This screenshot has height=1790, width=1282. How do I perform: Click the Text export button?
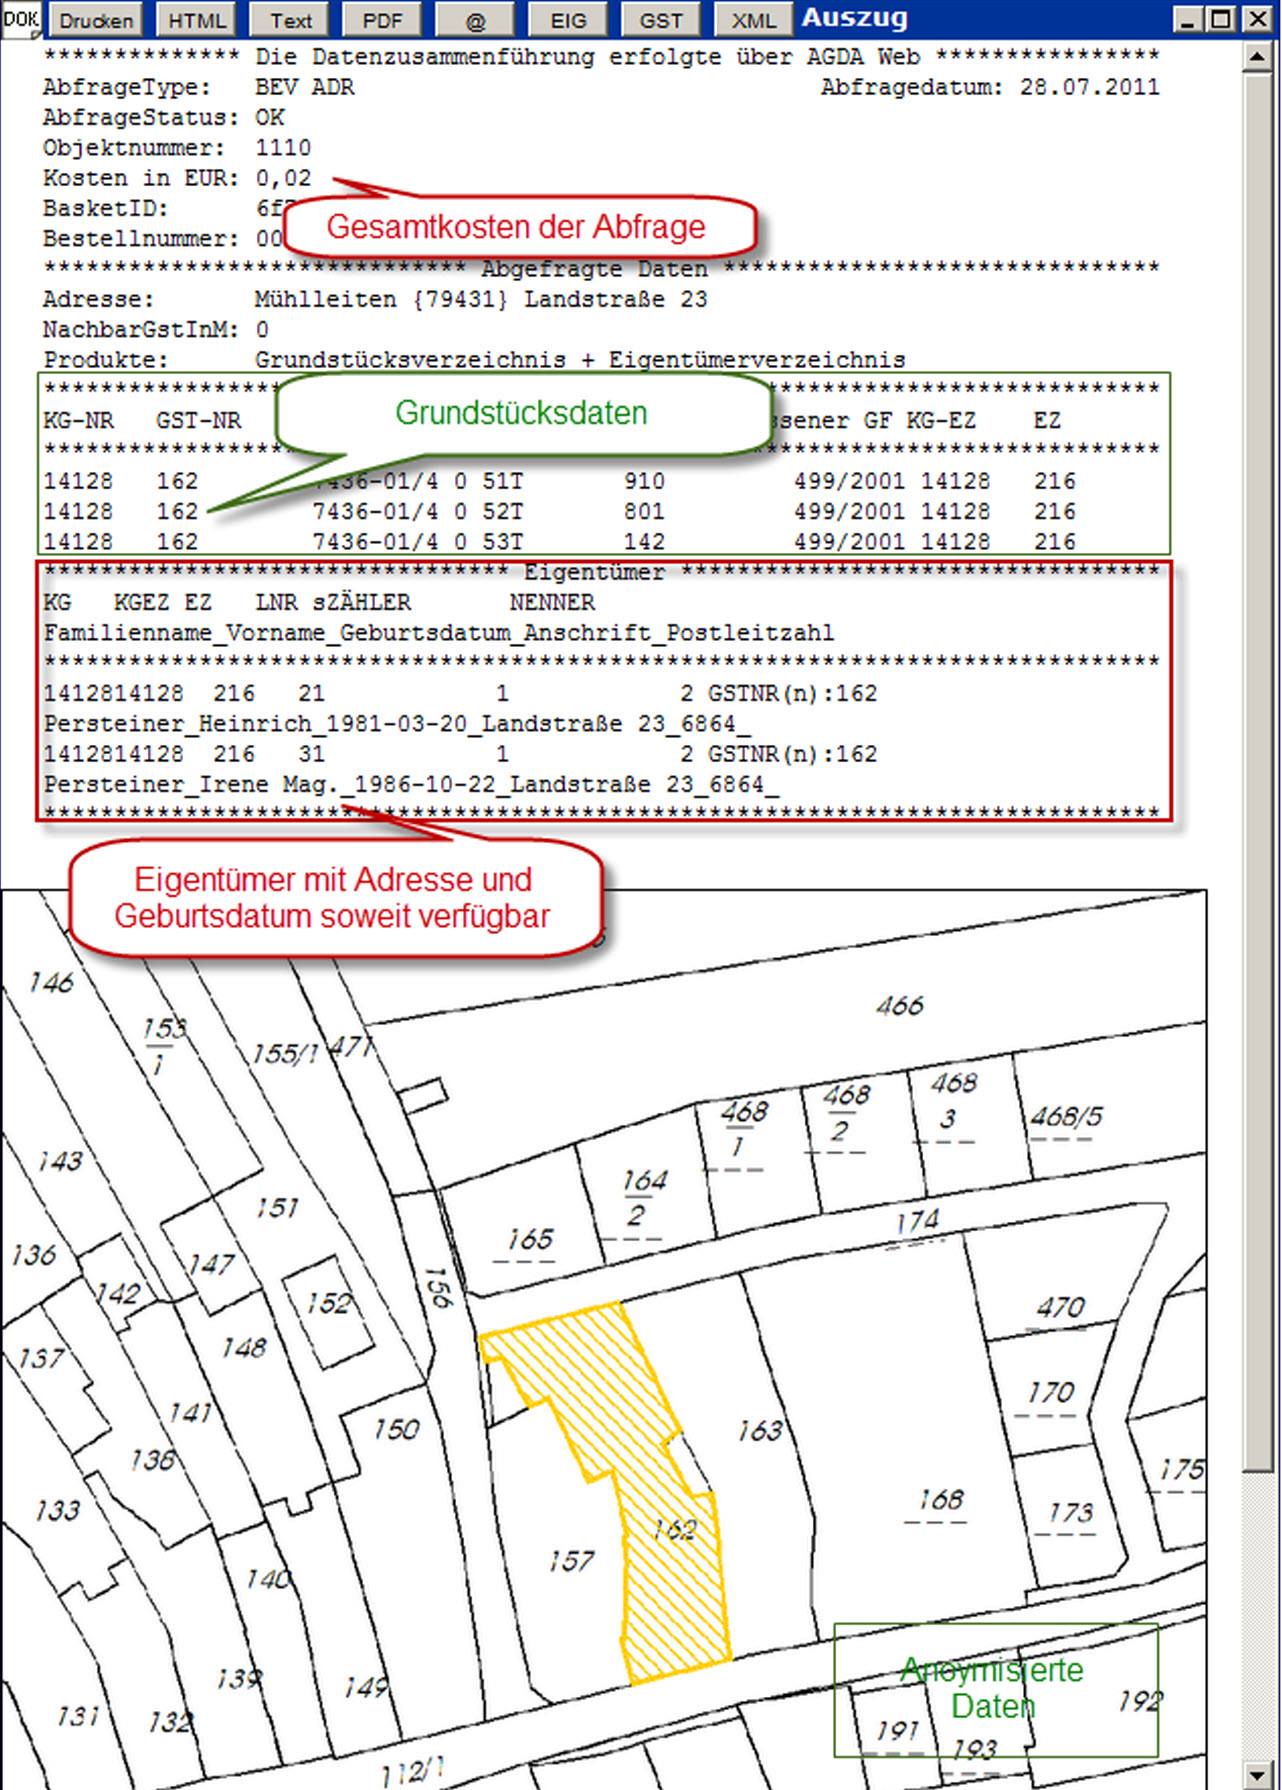tap(290, 20)
